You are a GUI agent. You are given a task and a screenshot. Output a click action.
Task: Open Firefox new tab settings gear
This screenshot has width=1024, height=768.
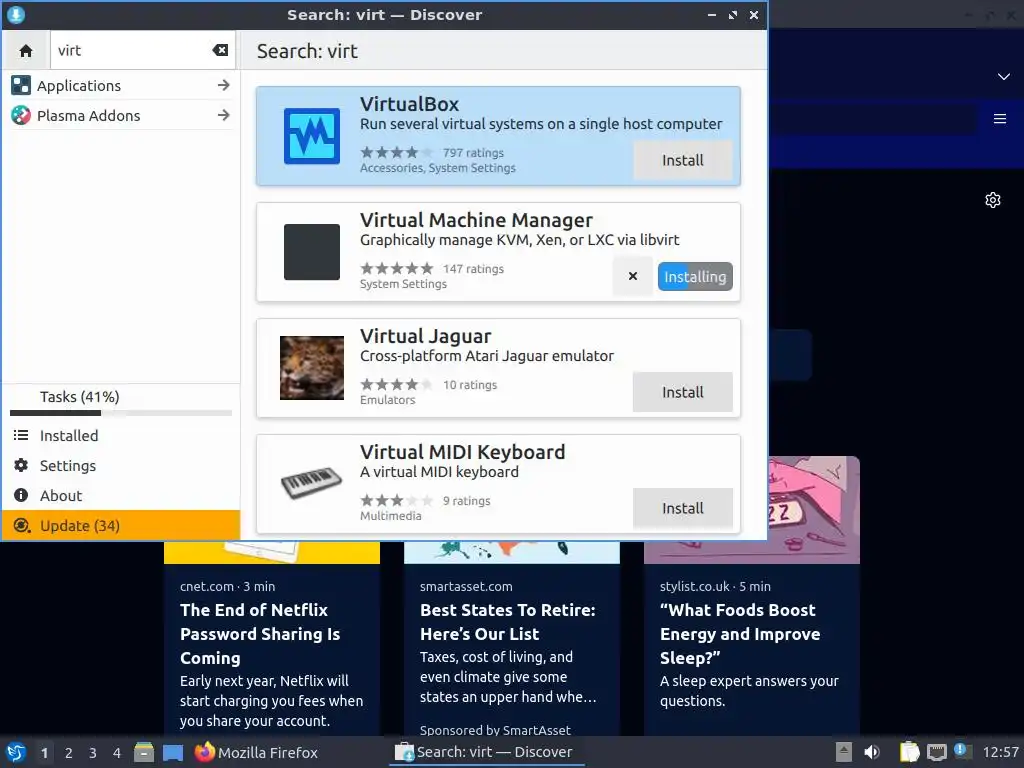[993, 200]
